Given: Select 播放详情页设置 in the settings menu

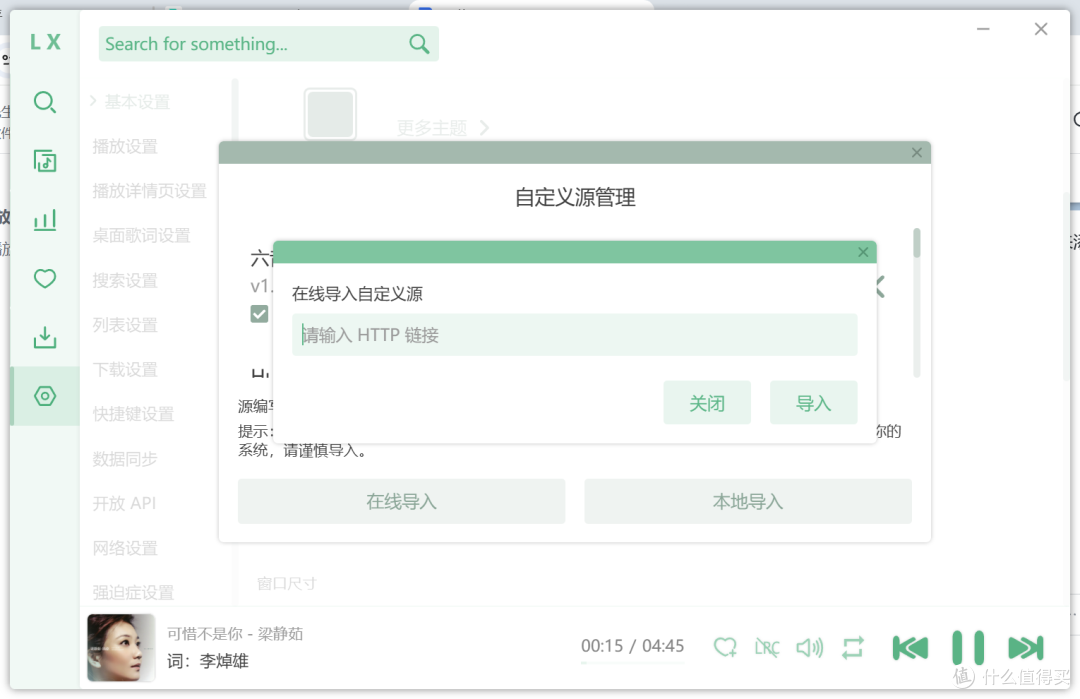Looking at the screenshot, I should pyautogui.click(x=149, y=191).
